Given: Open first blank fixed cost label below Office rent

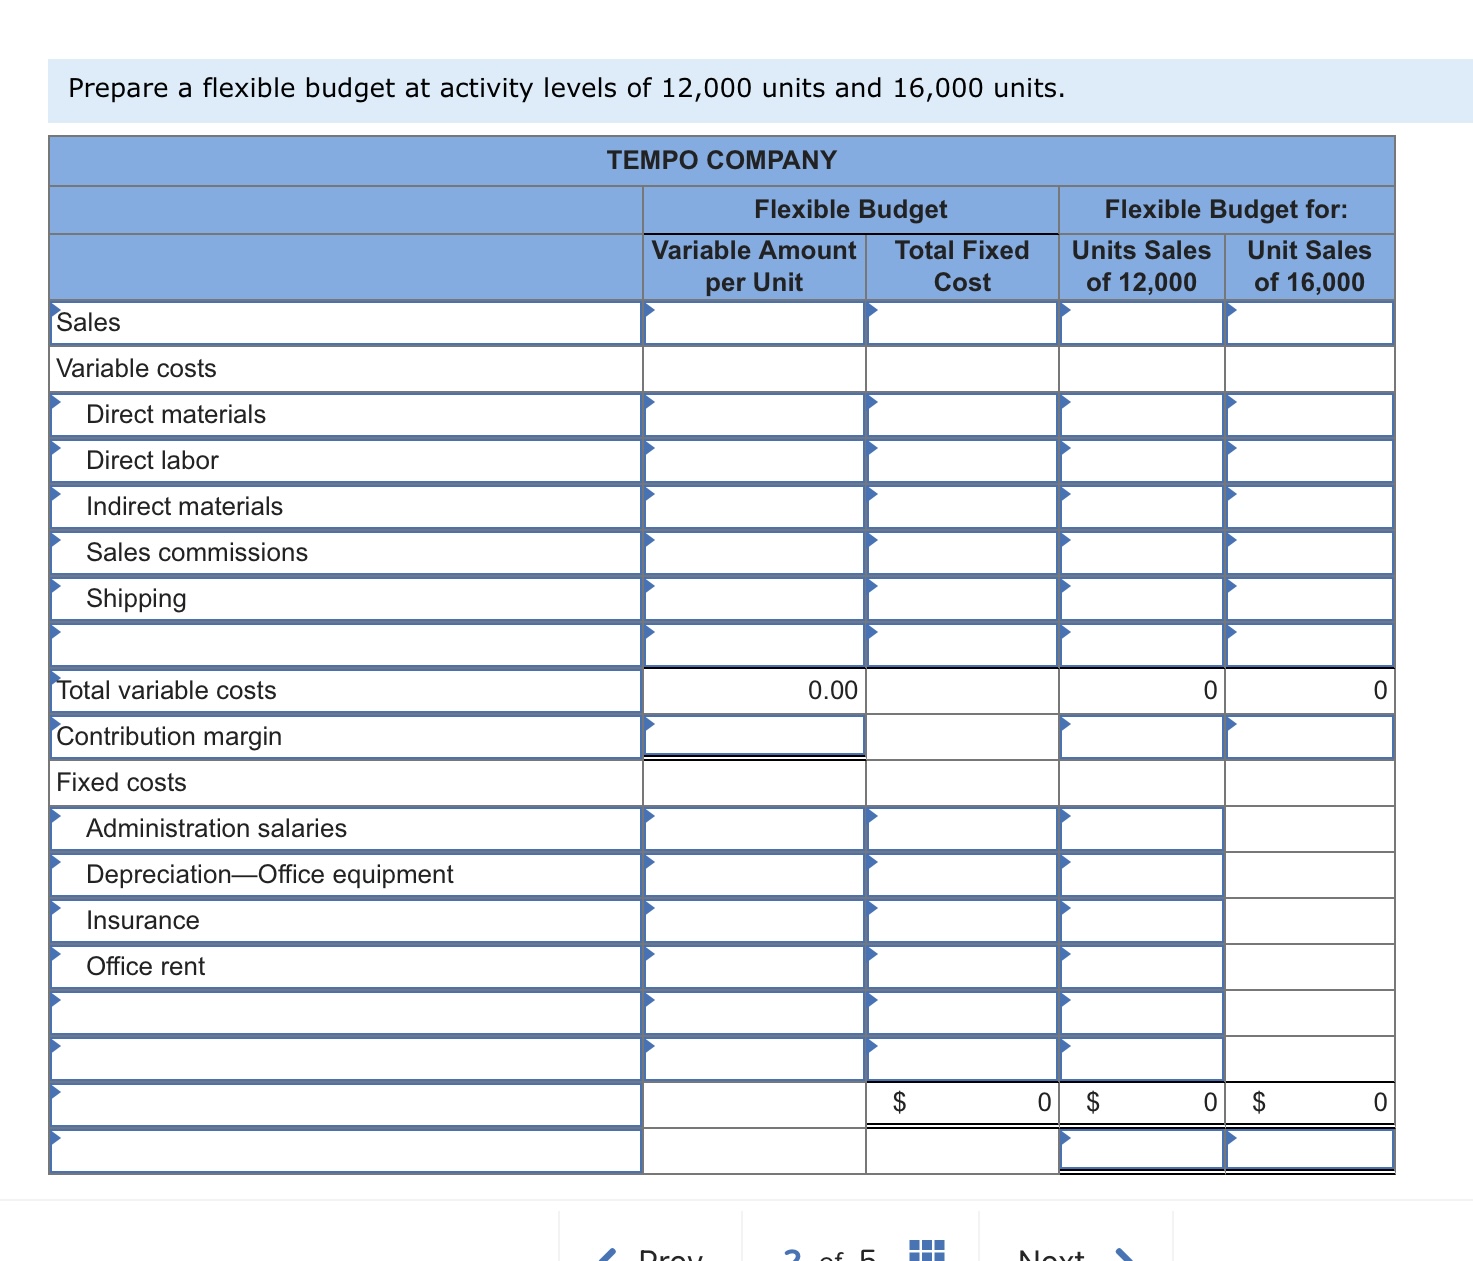Looking at the screenshot, I should click(345, 1013).
